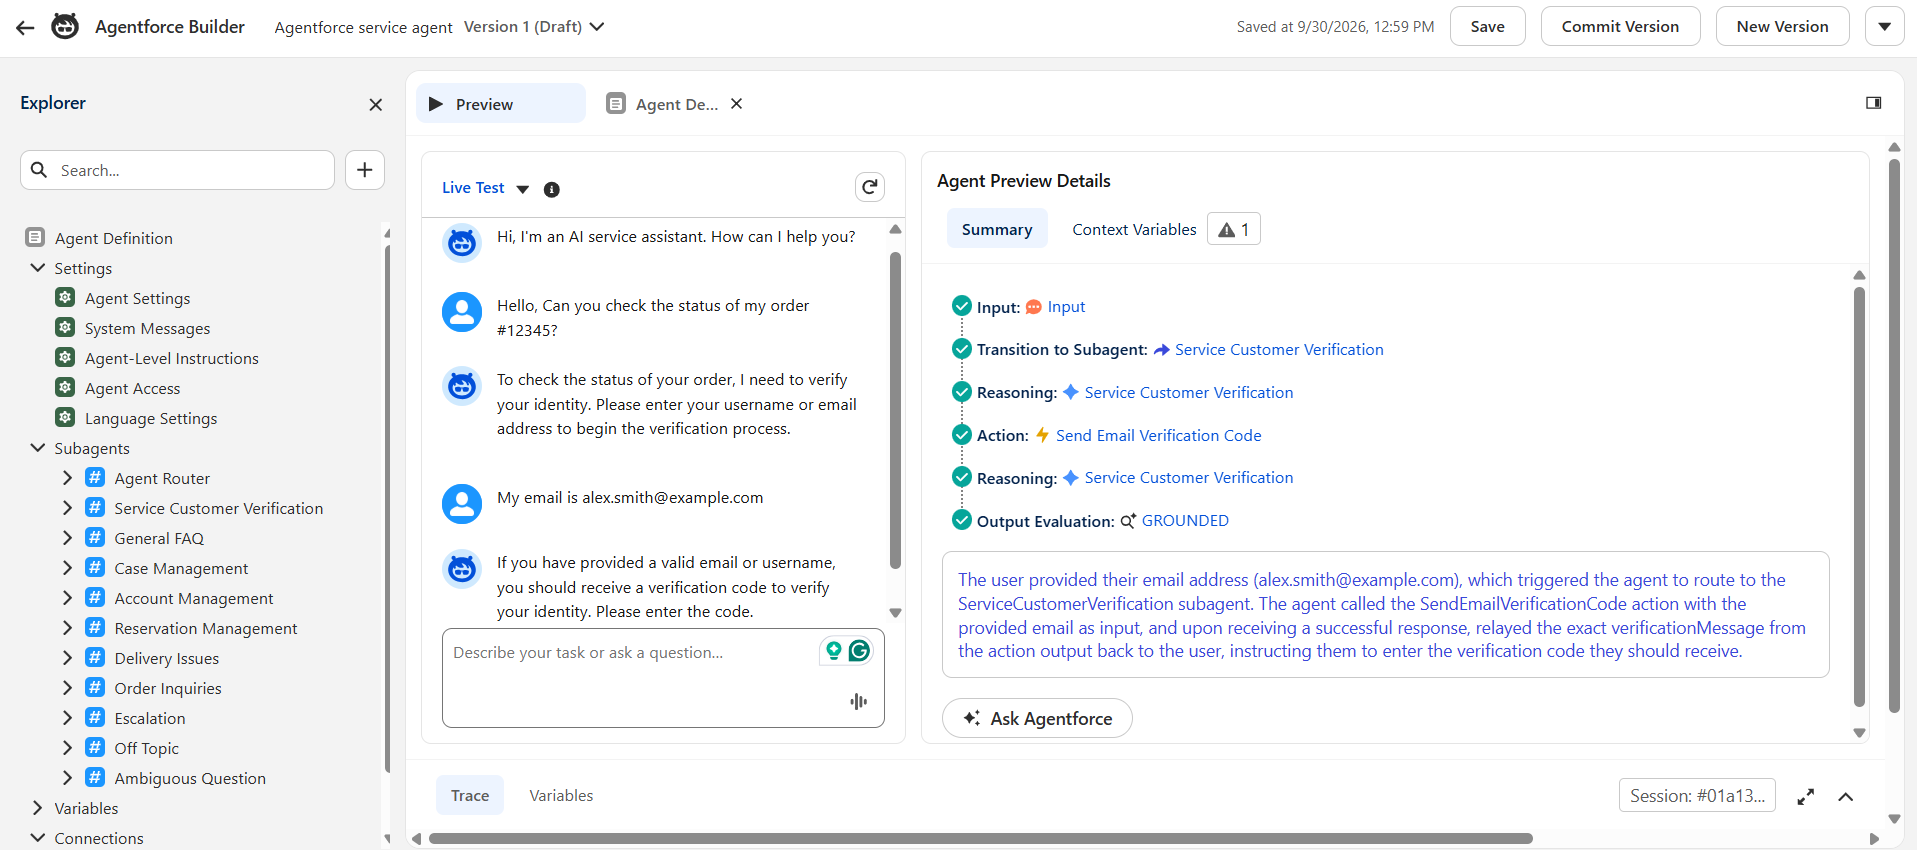1917x850 pixels.
Task: Collapse the Settings tree section
Action: pyautogui.click(x=38, y=268)
